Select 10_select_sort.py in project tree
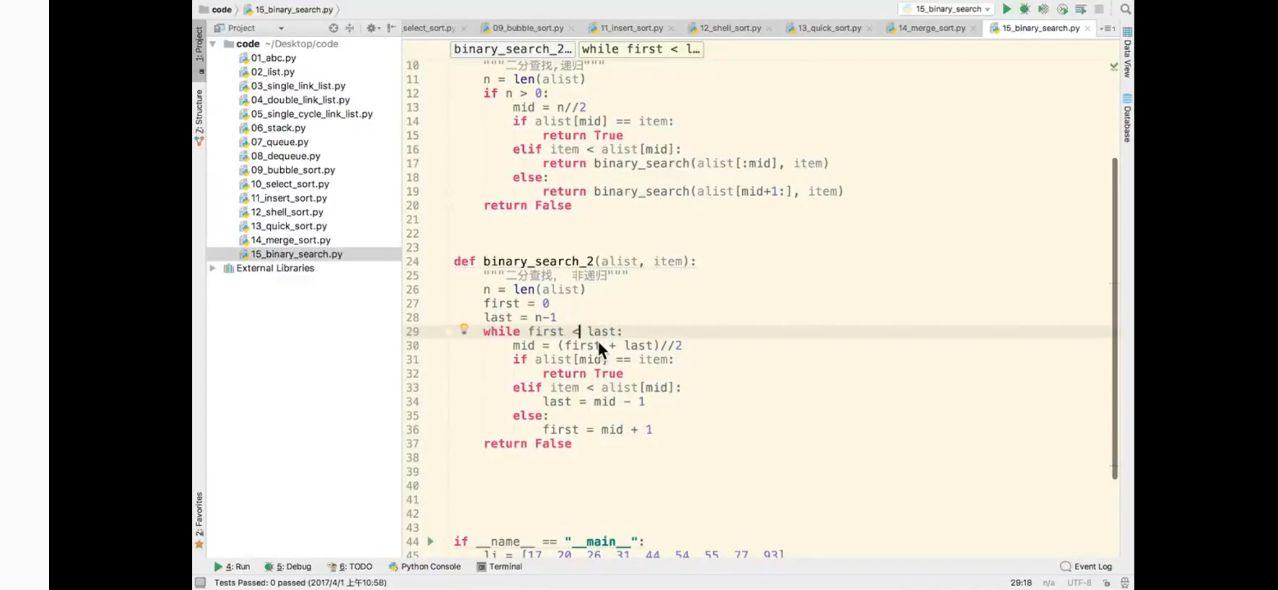This screenshot has height=590, width=1278. (x=289, y=184)
